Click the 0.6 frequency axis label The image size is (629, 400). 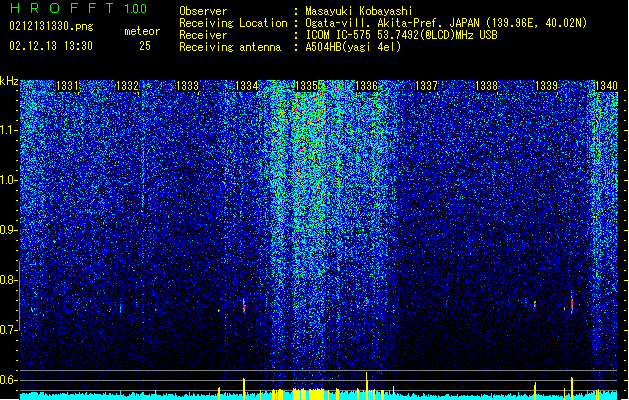coord(8,380)
